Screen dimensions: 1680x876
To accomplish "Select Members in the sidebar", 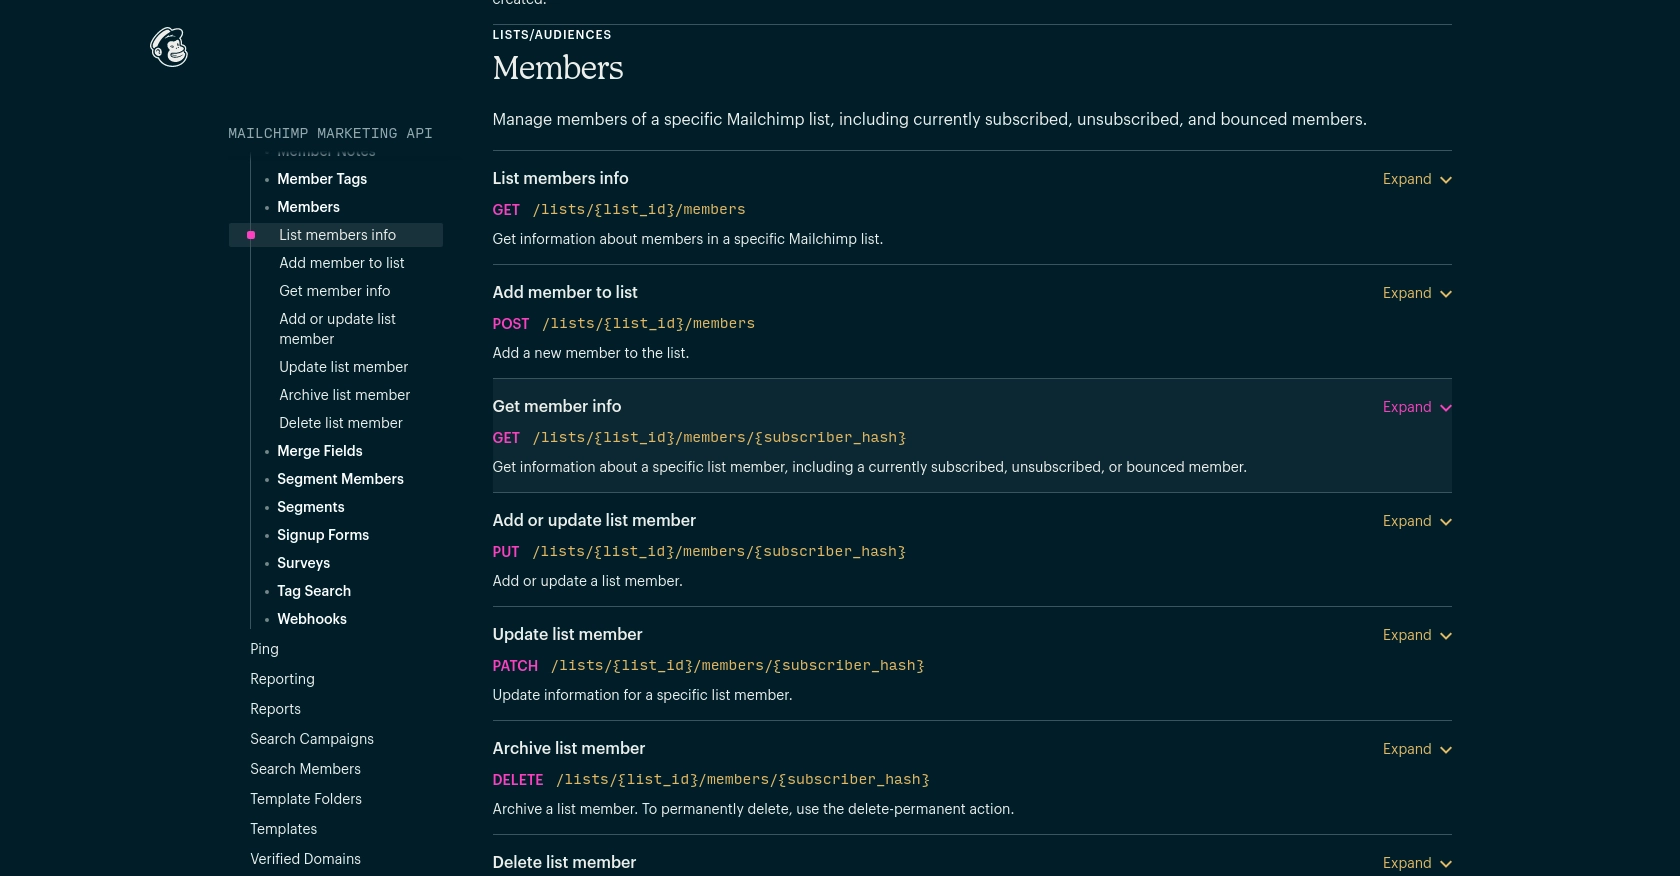I will (308, 207).
